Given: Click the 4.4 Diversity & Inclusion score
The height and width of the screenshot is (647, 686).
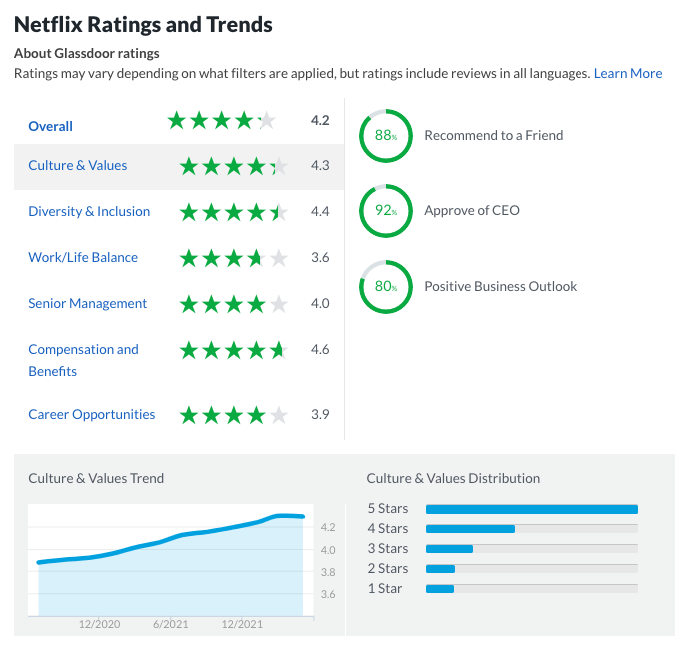Looking at the screenshot, I should click(x=320, y=211).
